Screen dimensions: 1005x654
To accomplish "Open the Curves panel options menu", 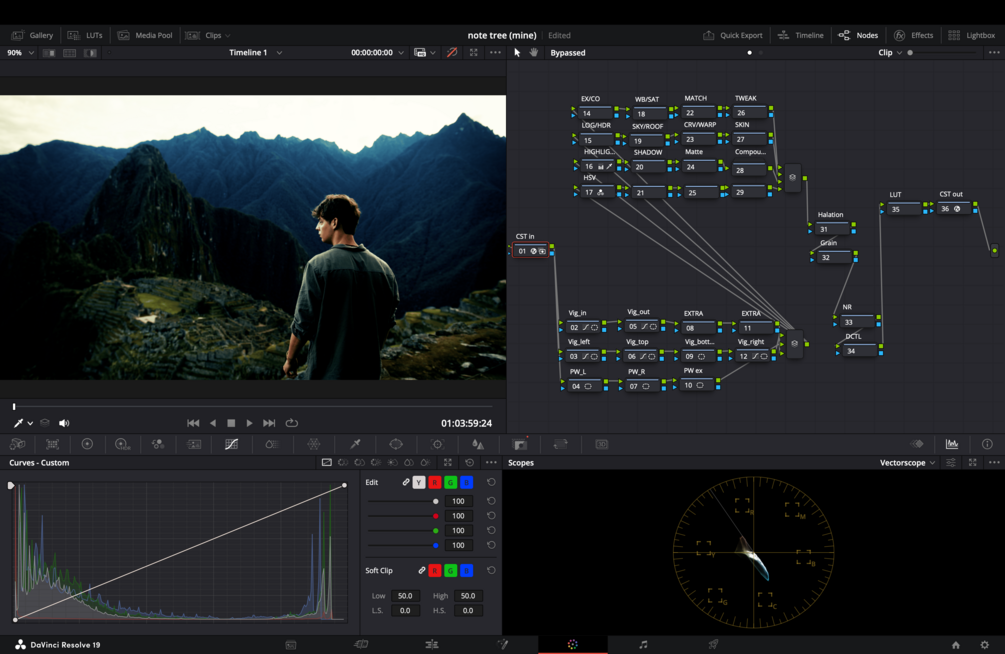I will pos(491,462).
